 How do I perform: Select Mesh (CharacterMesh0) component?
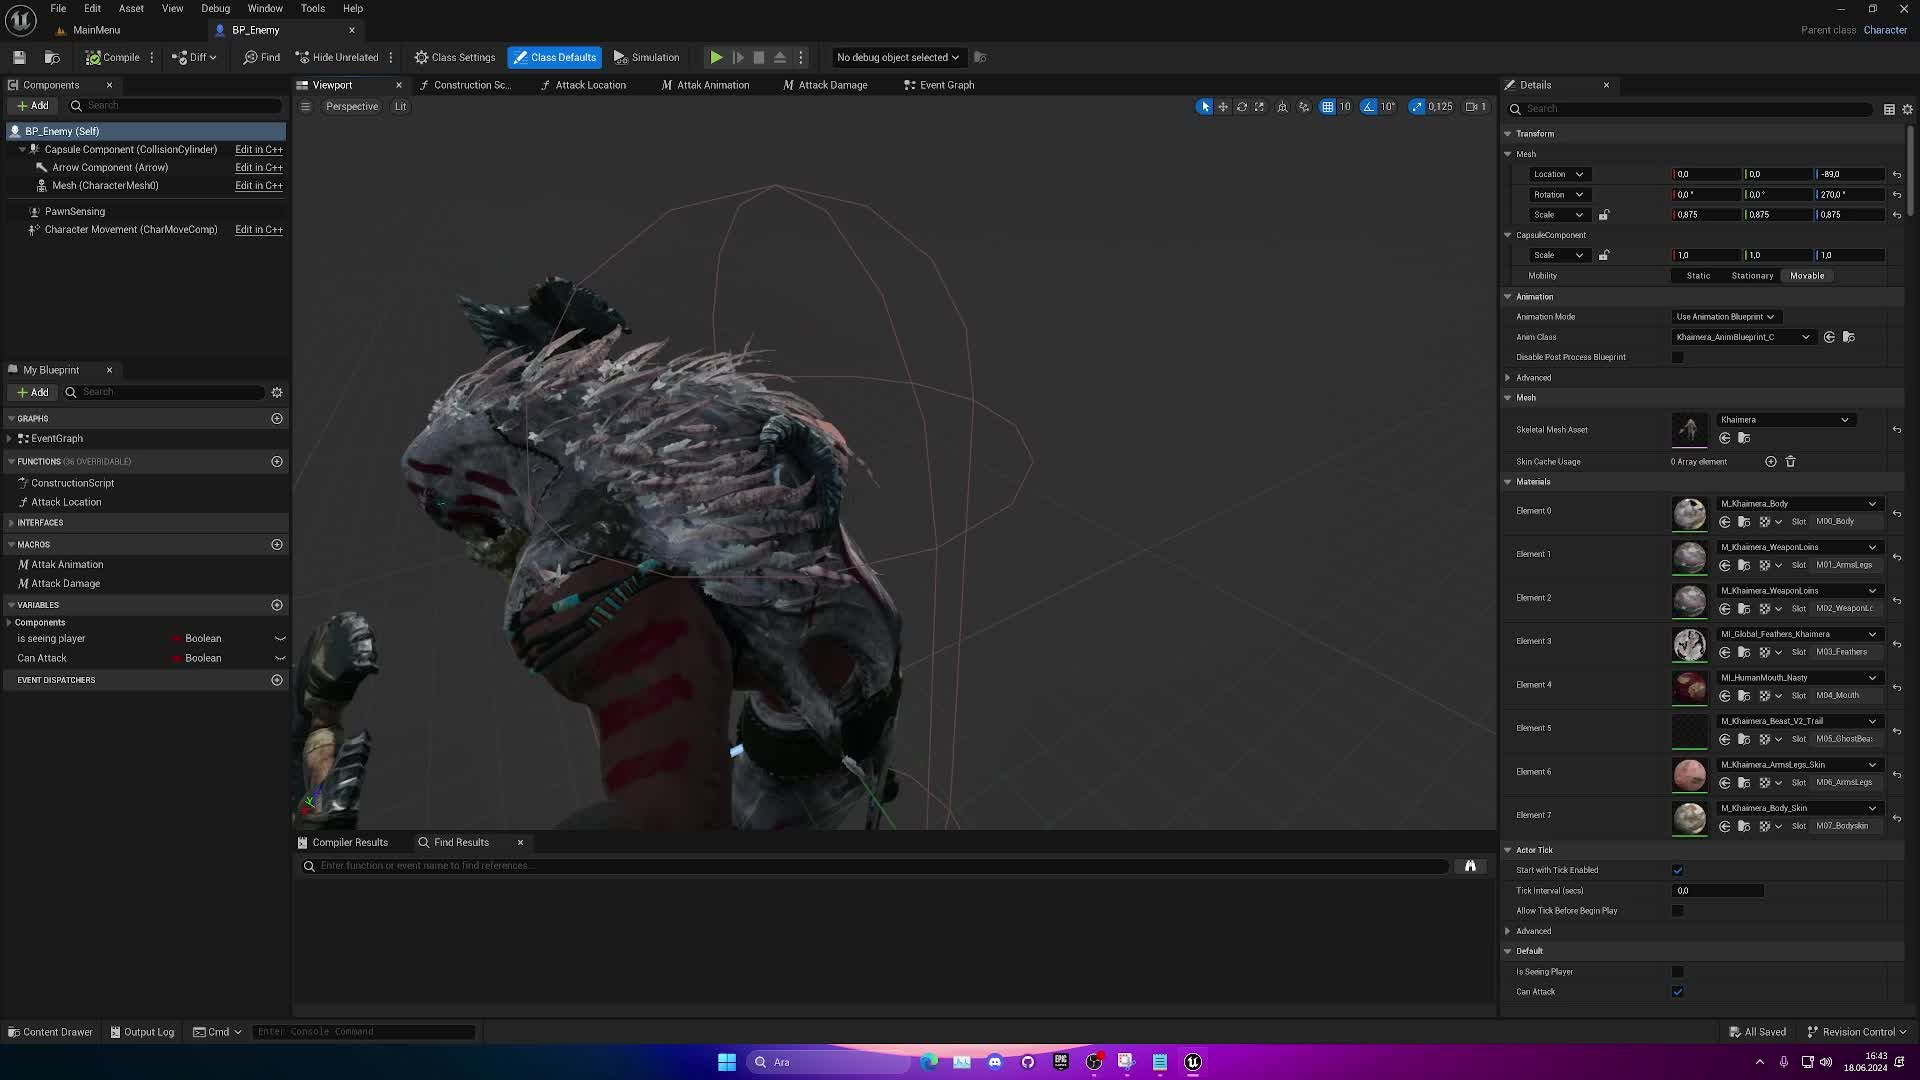pyautogui.click(x=105, y=185)
